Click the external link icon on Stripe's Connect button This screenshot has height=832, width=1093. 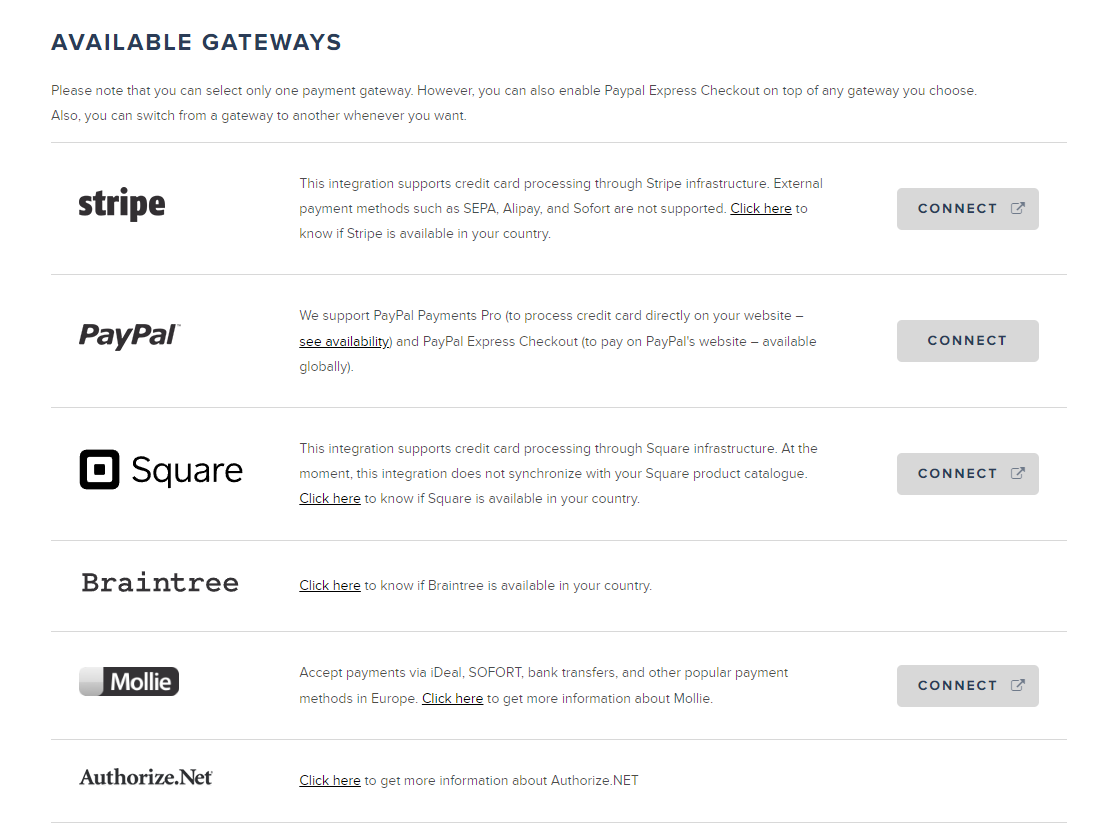coord(1018,208)
